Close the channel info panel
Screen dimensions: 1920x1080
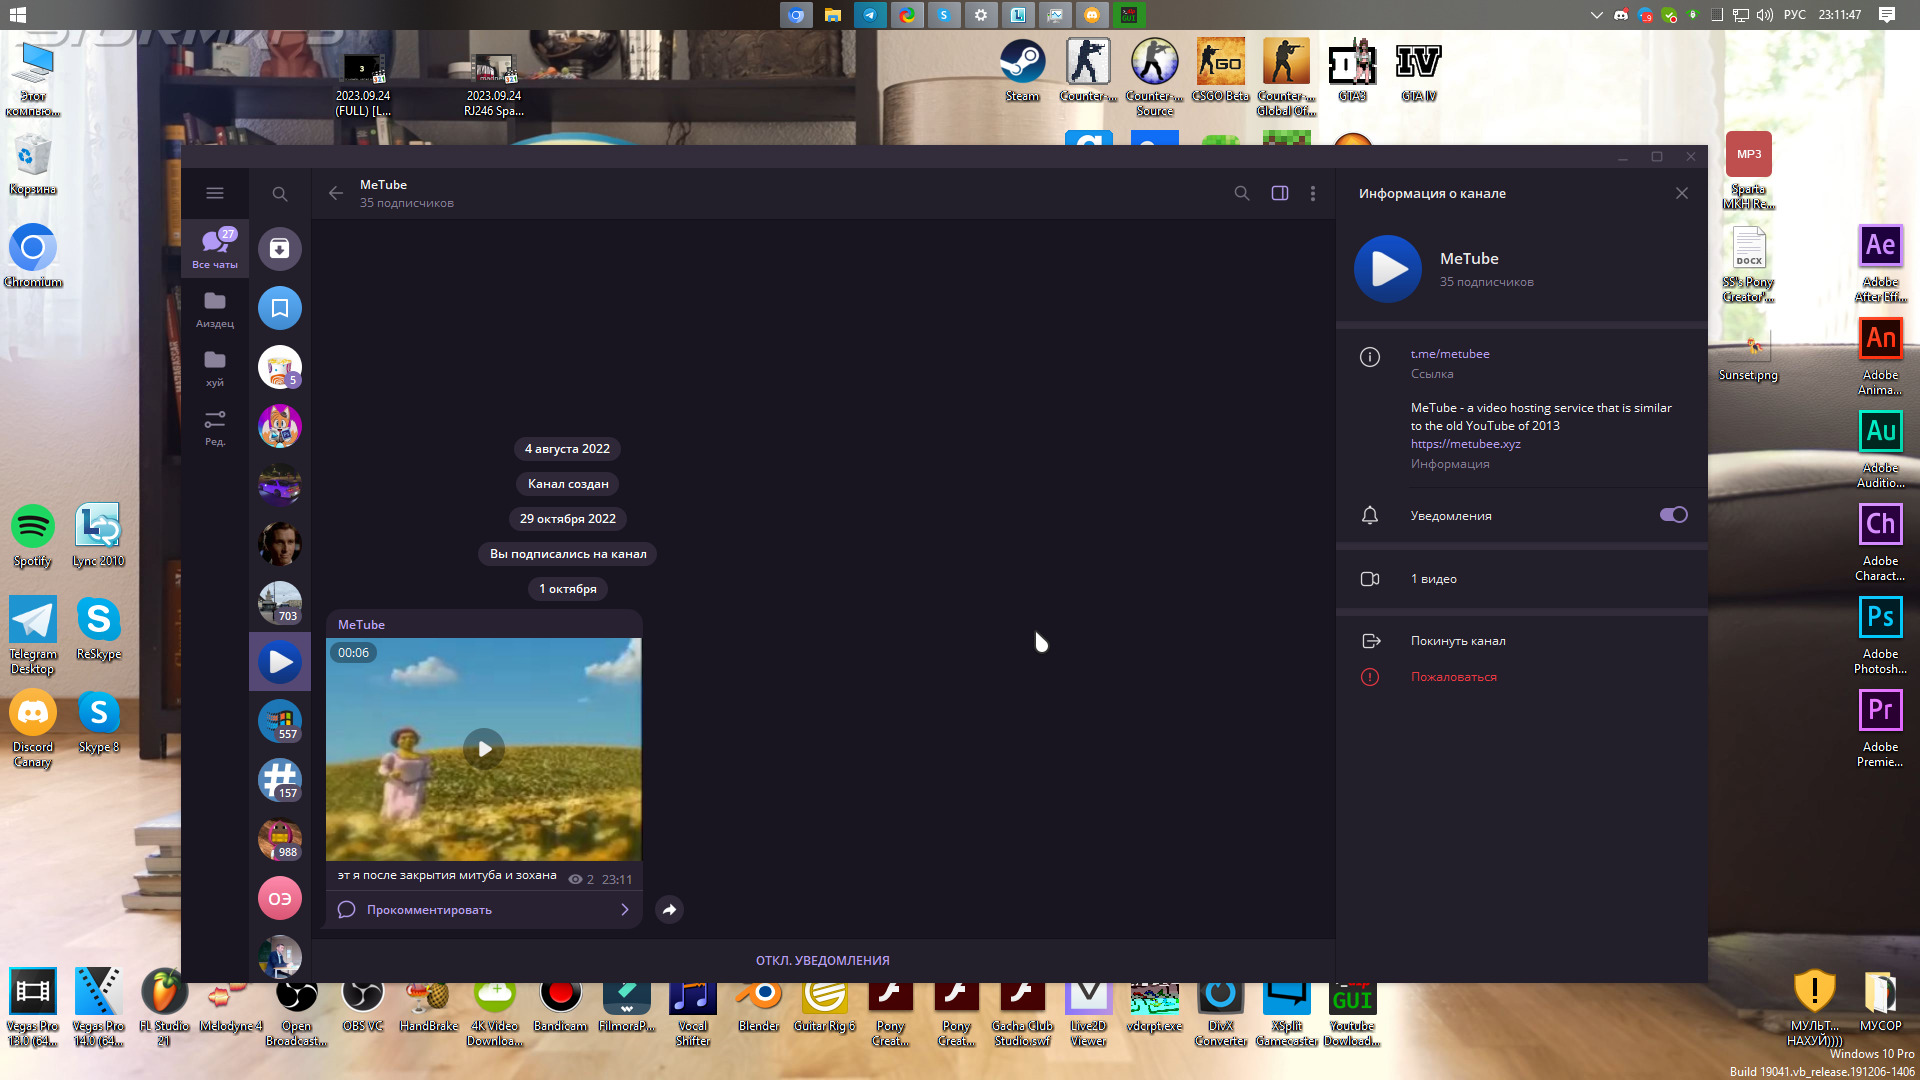pos(1682,193)
